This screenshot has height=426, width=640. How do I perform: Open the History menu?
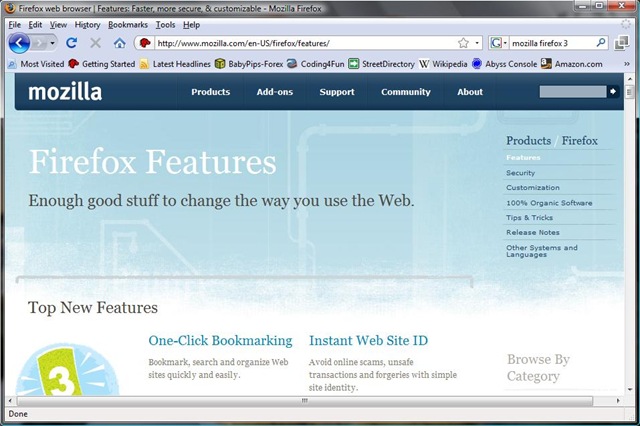(x=87, y=25)
